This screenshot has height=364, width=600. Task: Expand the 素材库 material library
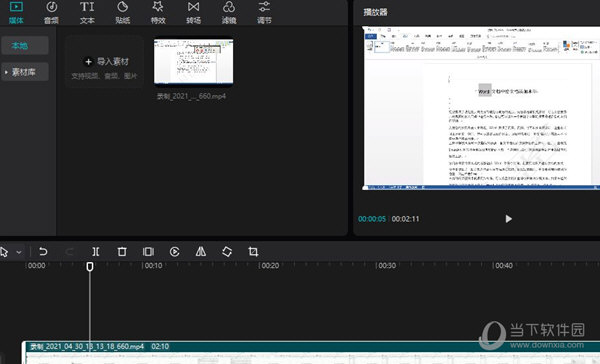(25, 72)
